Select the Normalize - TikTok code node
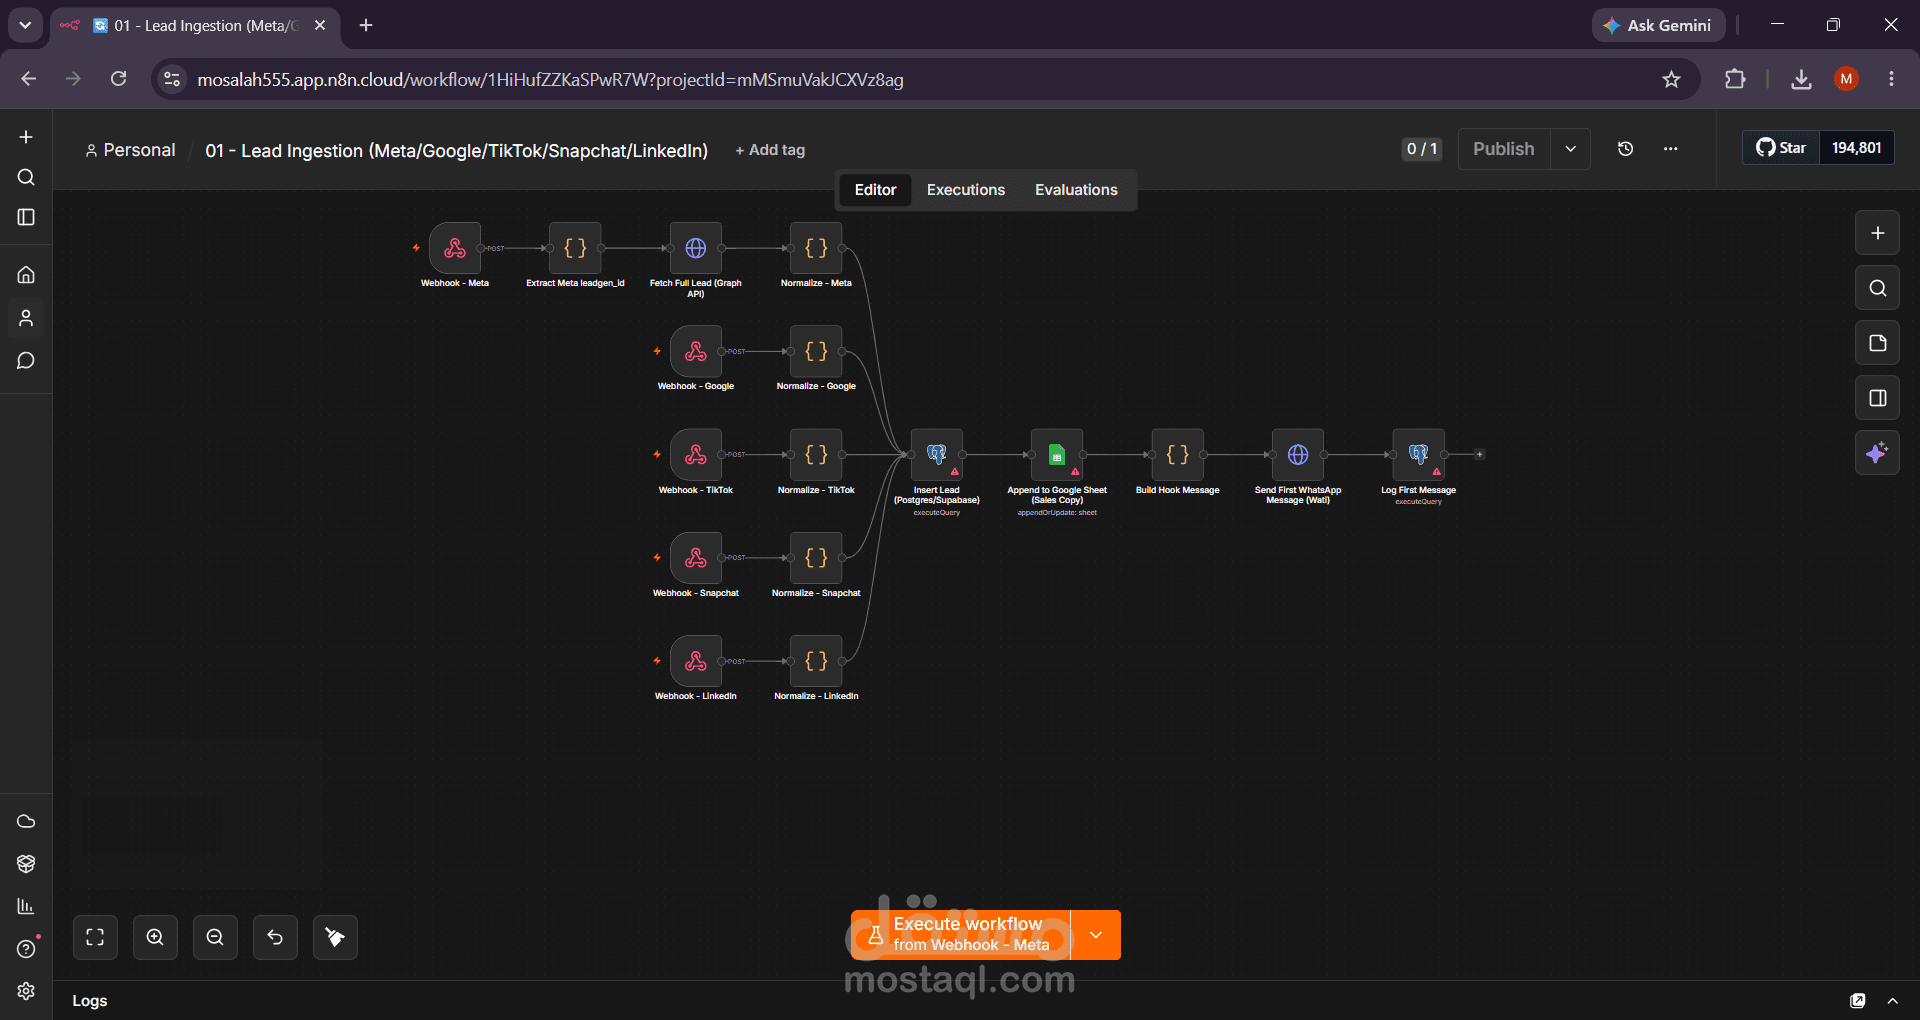The width and height of the screenshot is (1920, 1020). [816, 455]
